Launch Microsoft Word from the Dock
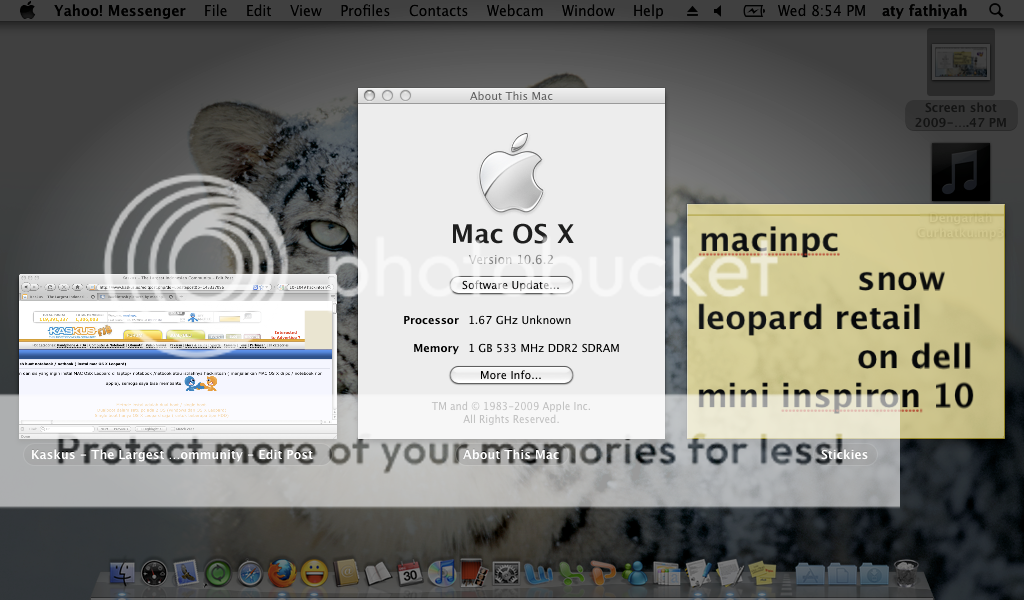 click(538, 574)
